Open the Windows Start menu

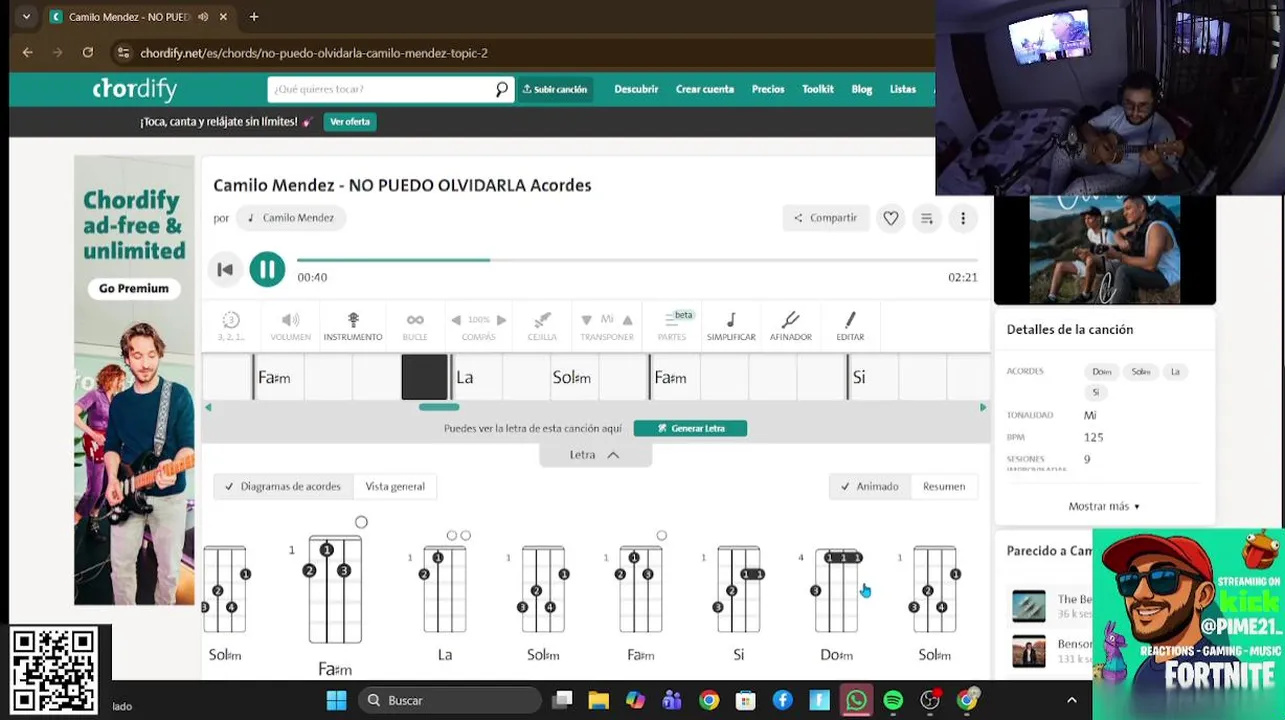coord(336,700)
